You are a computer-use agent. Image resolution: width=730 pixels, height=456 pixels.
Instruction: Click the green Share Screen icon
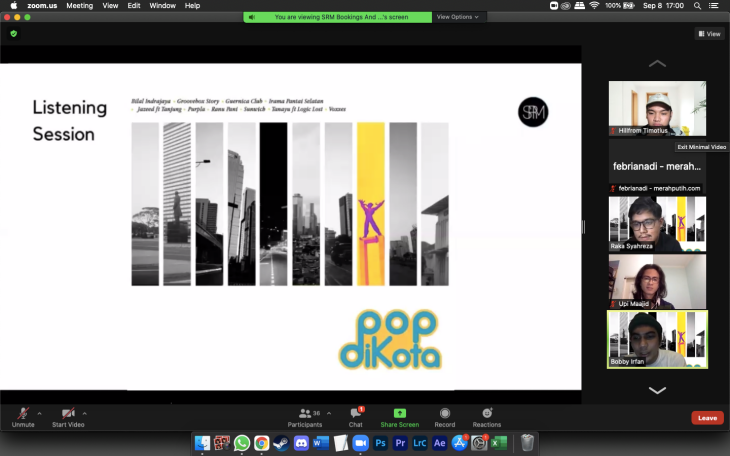(400, 413)
